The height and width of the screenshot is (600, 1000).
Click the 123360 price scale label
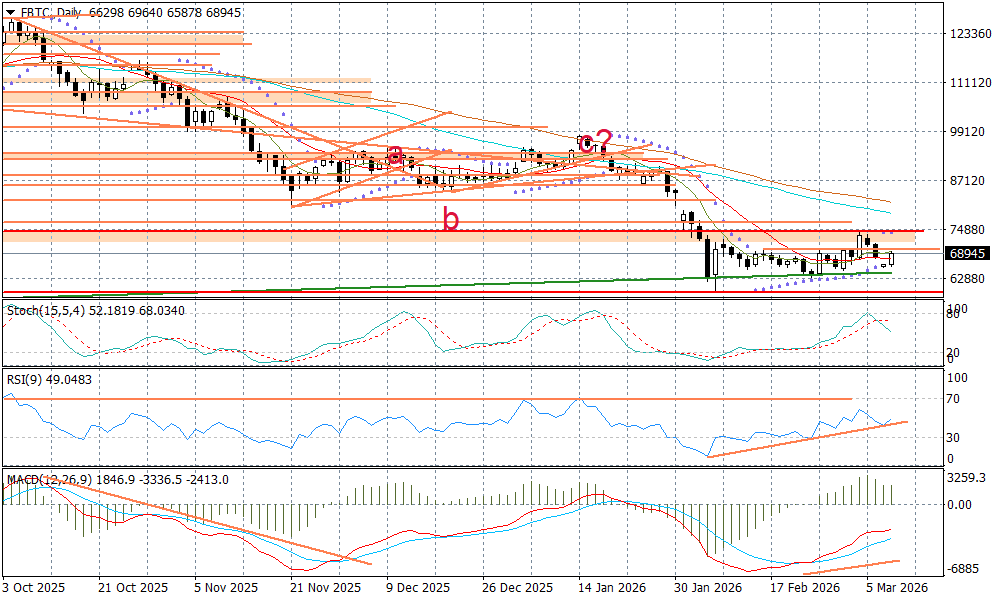coord(970,34)
